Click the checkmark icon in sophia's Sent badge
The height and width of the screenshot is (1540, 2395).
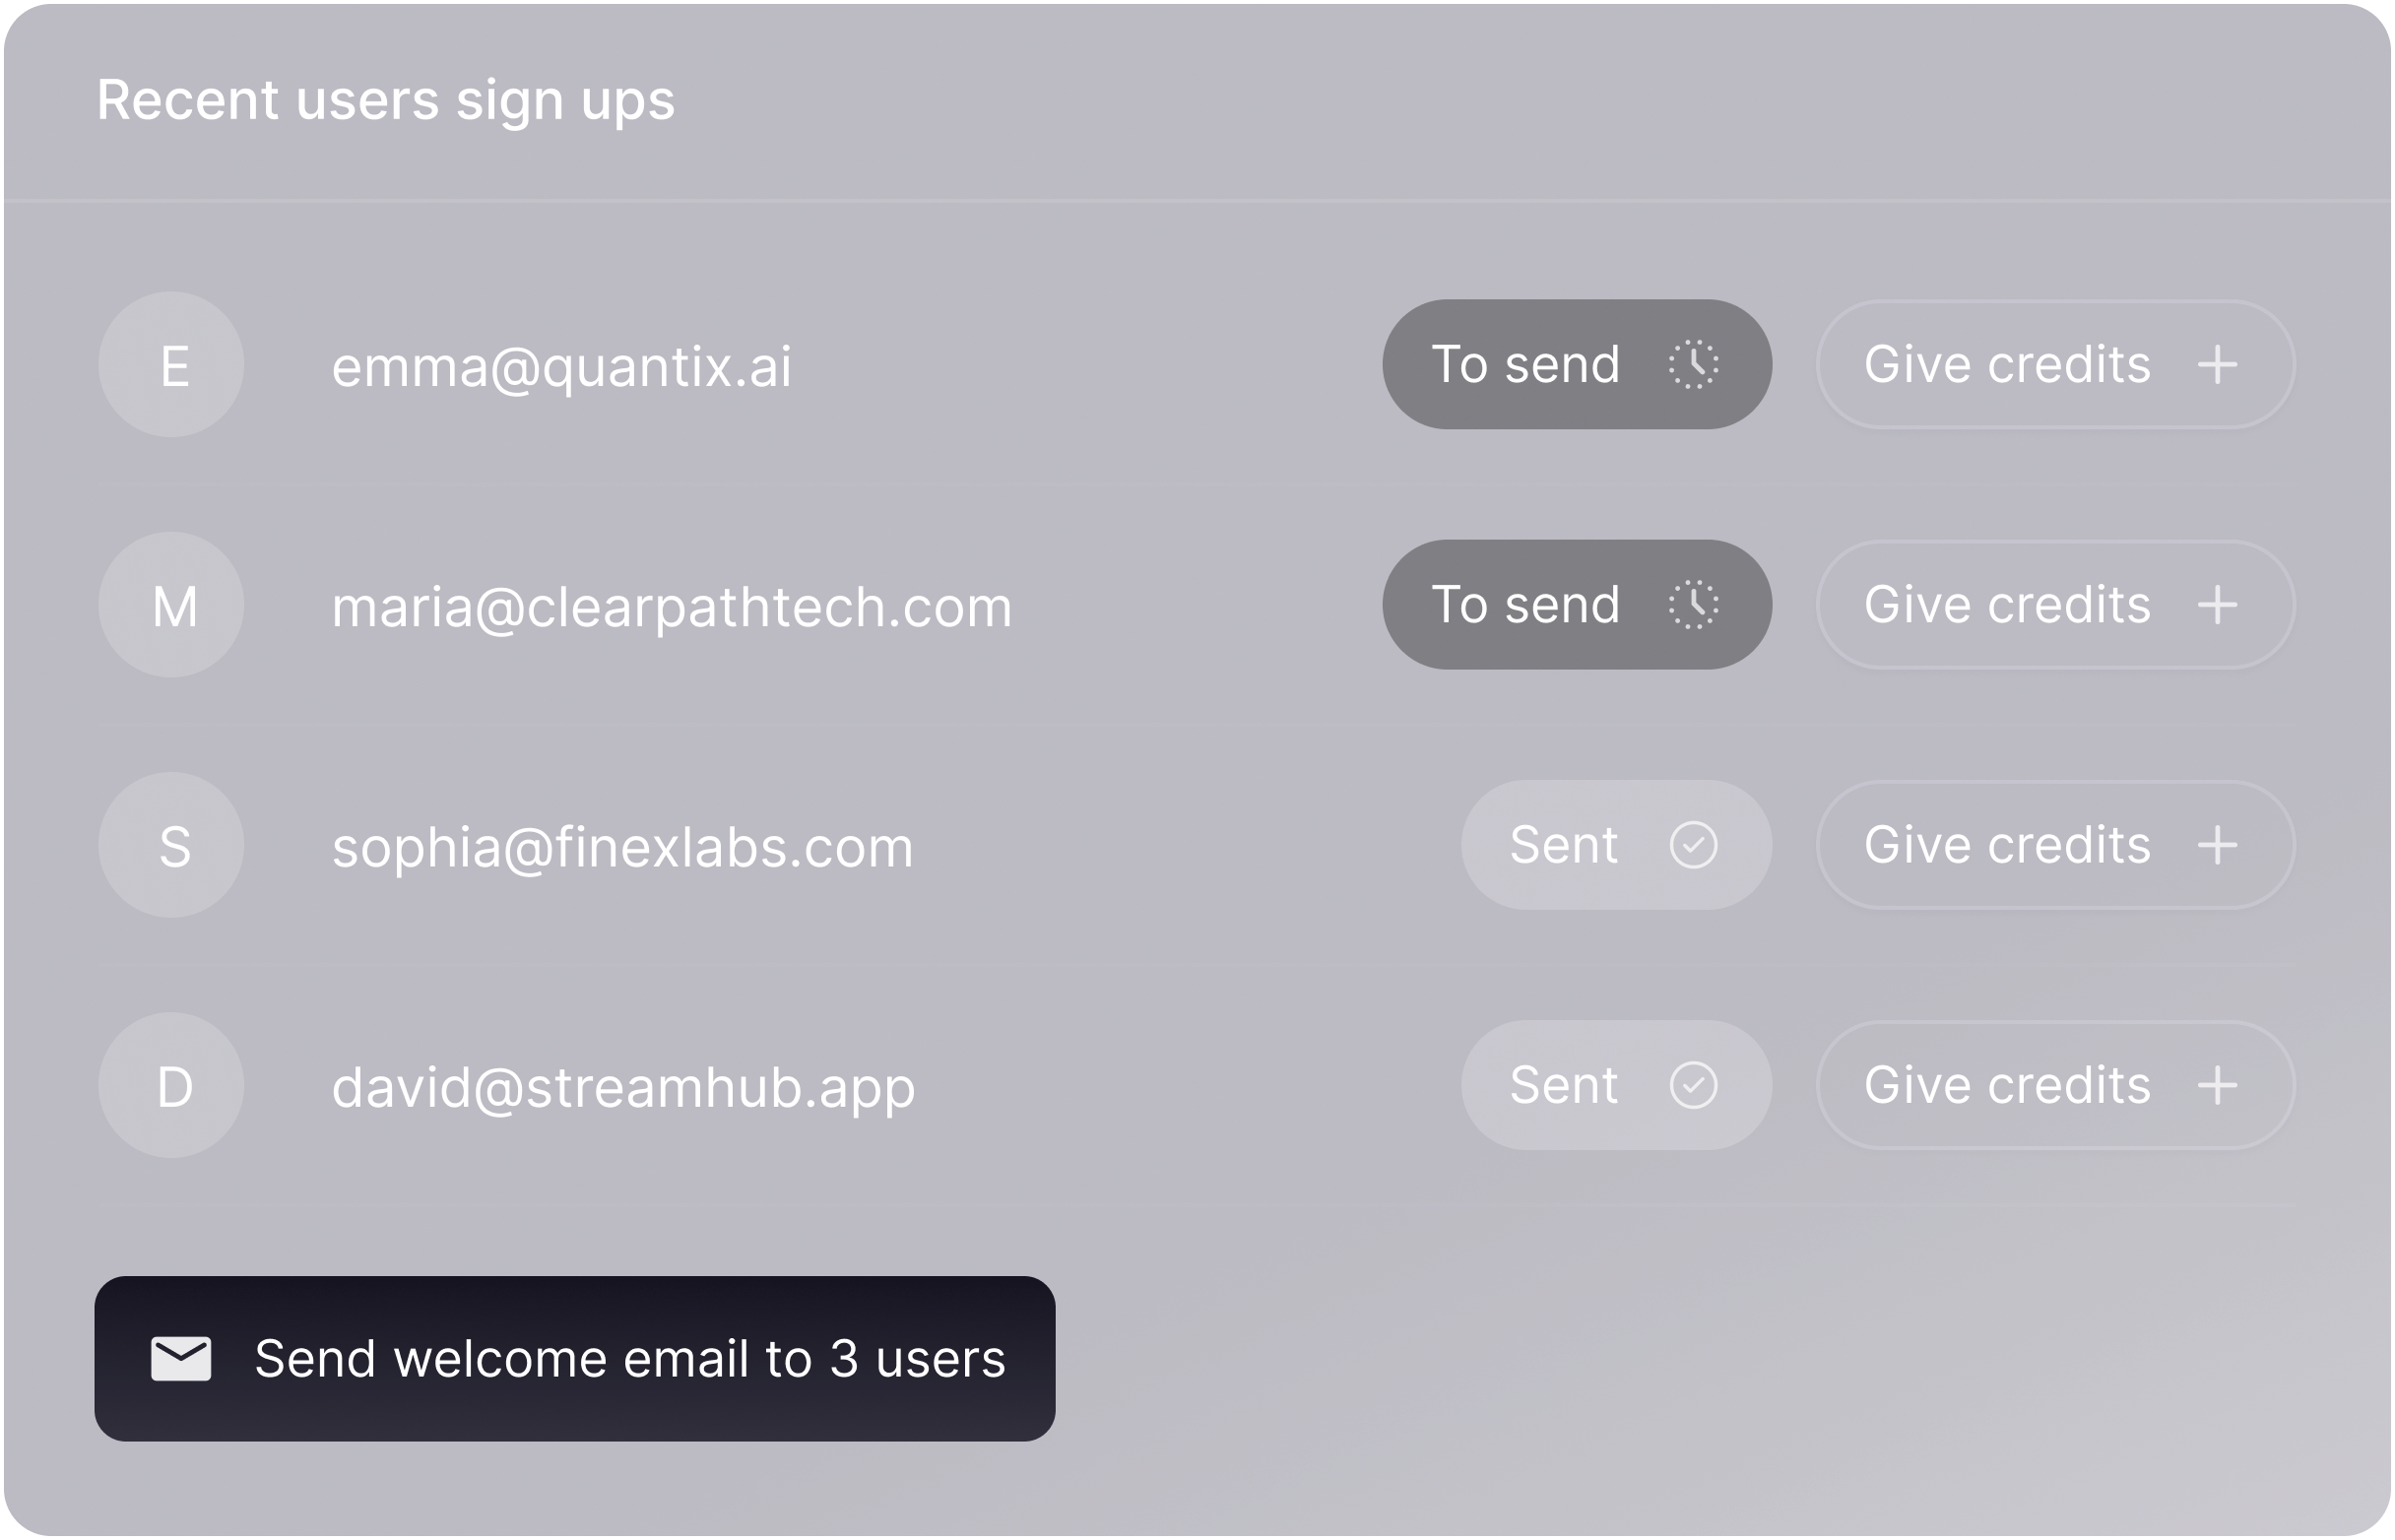(1693, 845)
